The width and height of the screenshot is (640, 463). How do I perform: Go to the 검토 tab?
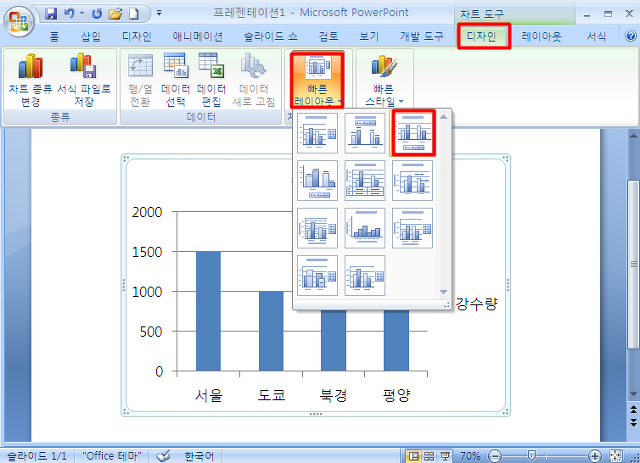[x=329, y=37]
